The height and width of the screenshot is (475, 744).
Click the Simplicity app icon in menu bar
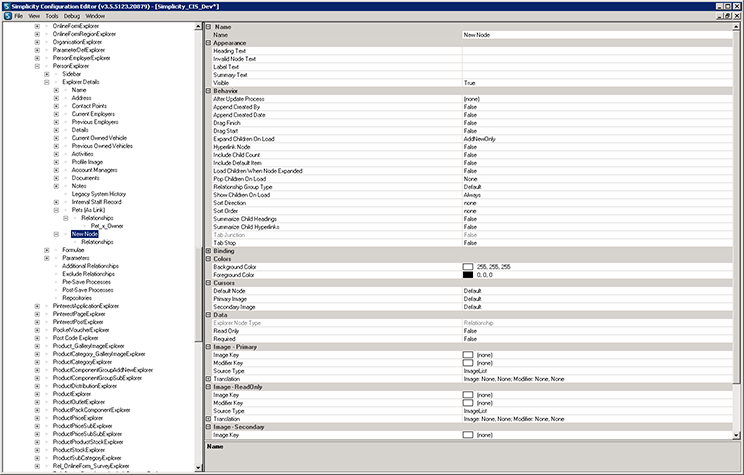pos(7,16)
